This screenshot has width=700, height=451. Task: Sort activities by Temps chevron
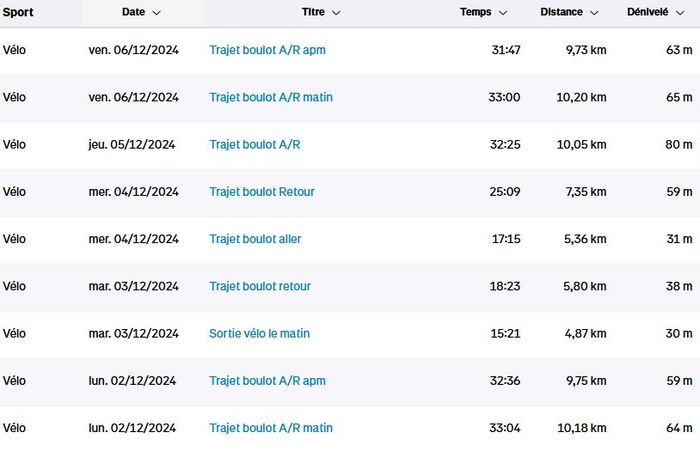[503, 13]
